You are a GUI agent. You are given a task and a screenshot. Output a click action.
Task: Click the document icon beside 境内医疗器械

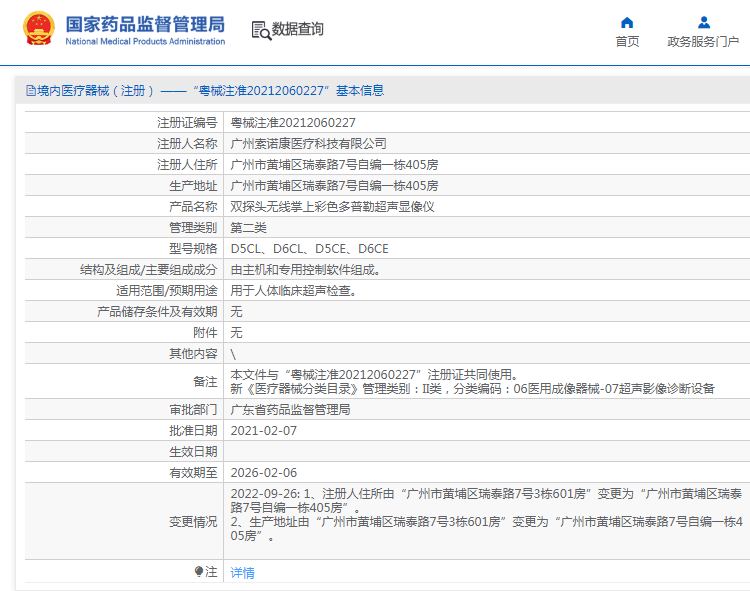pyautogui.click(x=29, y=91)
